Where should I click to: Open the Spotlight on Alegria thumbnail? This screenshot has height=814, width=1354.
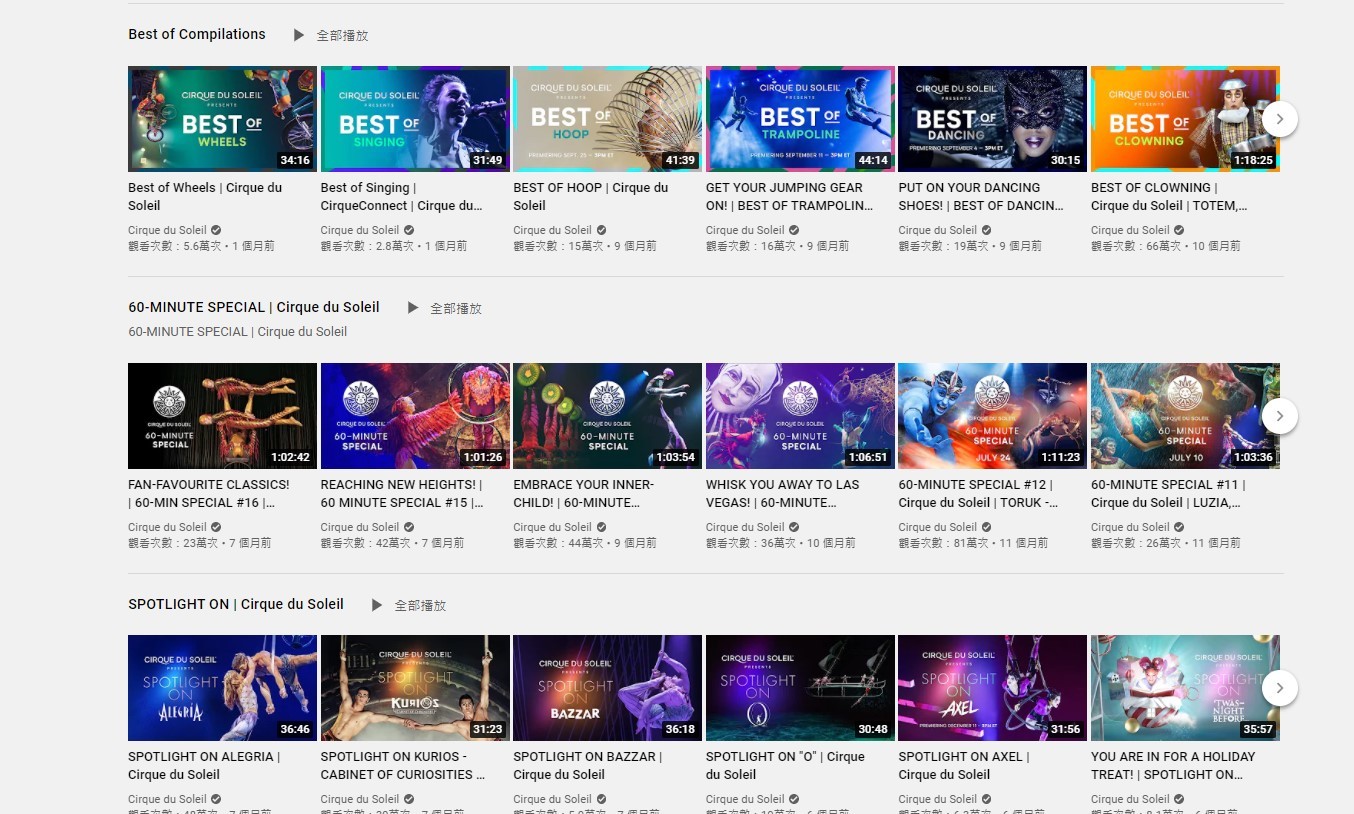click(x=222, y=688)
